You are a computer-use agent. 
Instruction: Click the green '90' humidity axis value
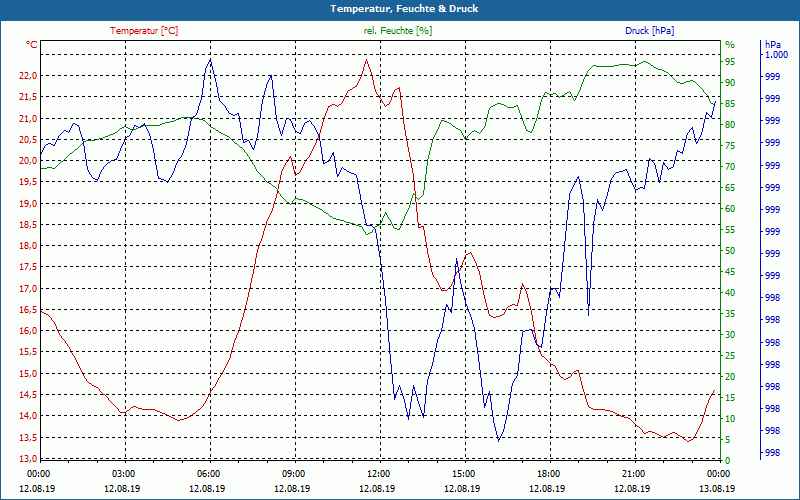(x=730, y=83)
